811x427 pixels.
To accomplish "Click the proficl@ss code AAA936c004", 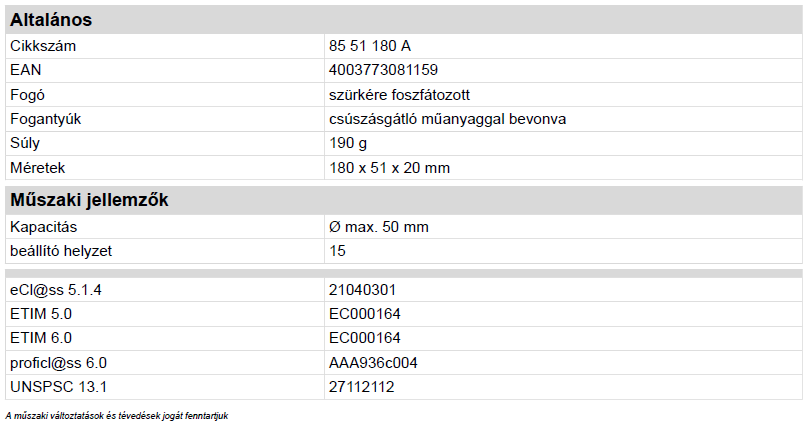I will click(x=373, y=362).
